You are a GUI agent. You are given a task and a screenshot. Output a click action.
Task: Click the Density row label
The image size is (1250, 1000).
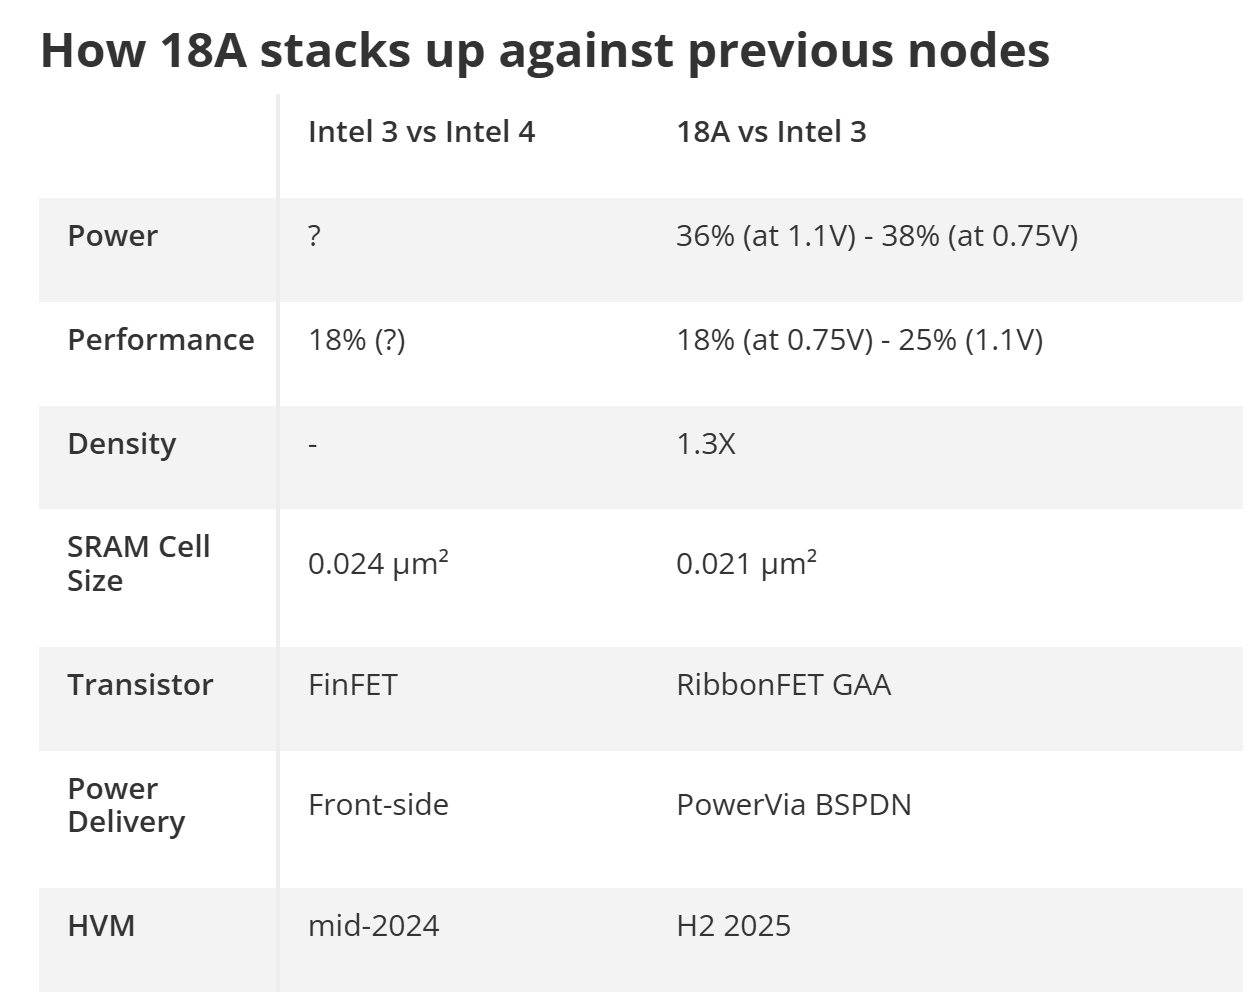(x=121, y=444)
